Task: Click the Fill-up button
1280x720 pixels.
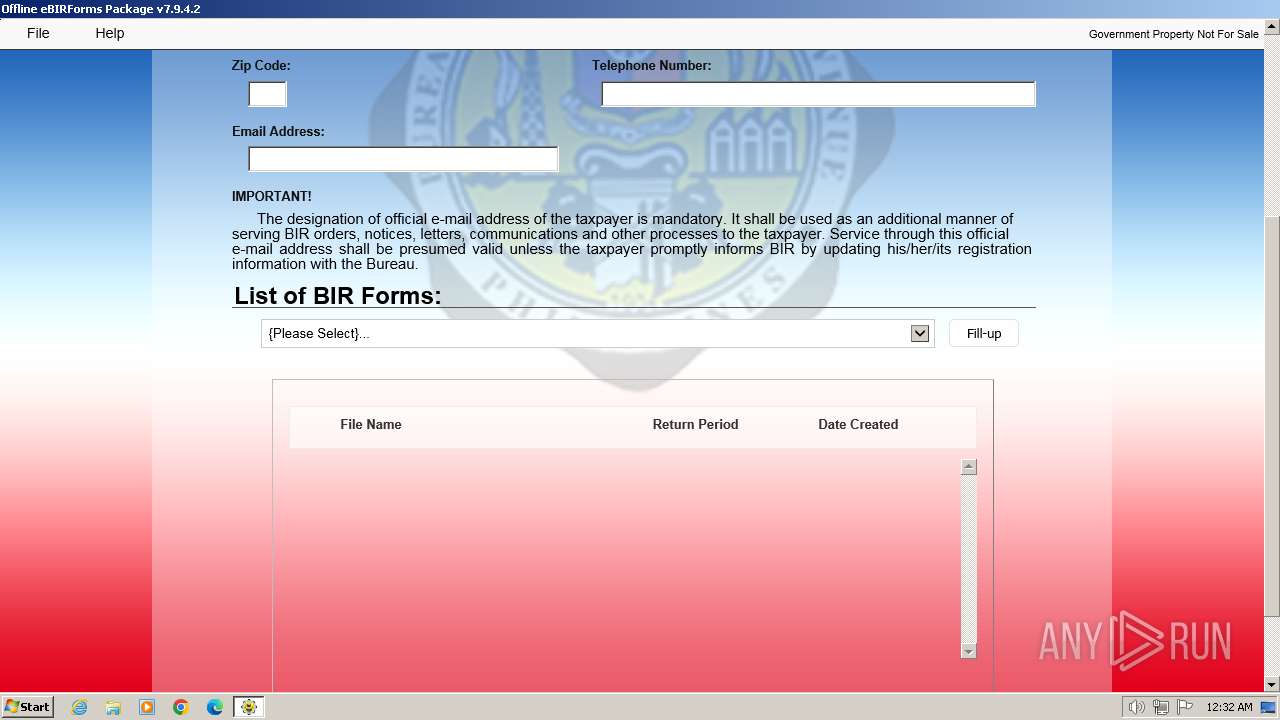Action: click(x=984, y=333)
